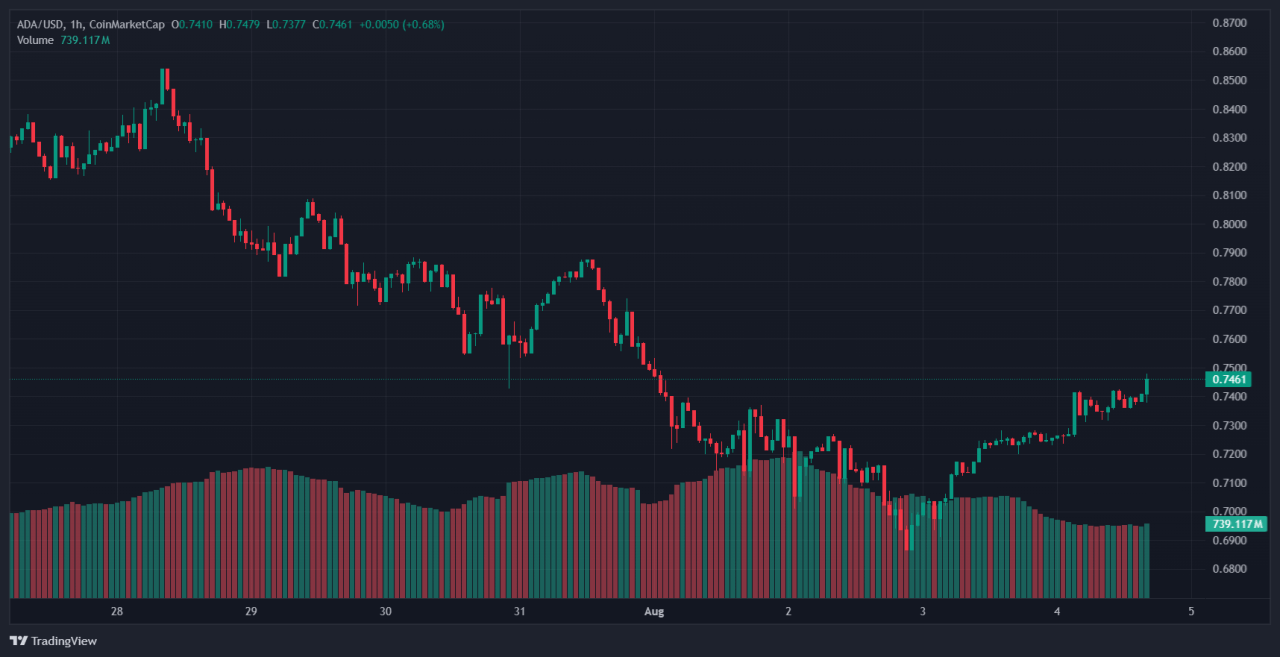The image size is (1280, 657).
Task: Click the 3 date label on the time axis
Action: tap(923, 611)
